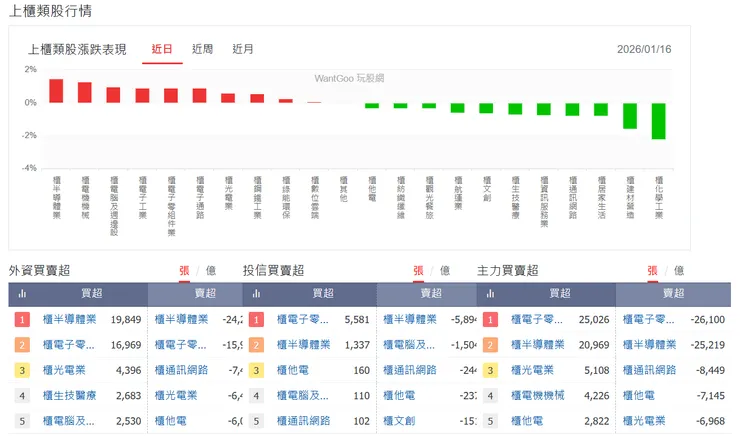Screen dimensions: 740x437
Task: Open 櫃通訊網路 in 外資 賣超 list
Action: [x=181, y=370]
